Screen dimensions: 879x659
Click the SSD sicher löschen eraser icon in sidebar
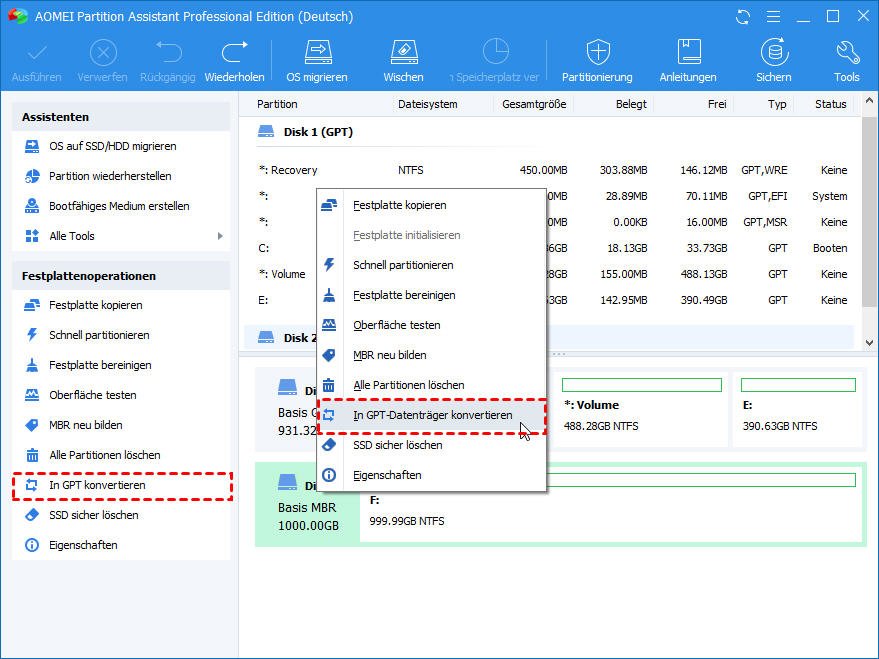32,515
